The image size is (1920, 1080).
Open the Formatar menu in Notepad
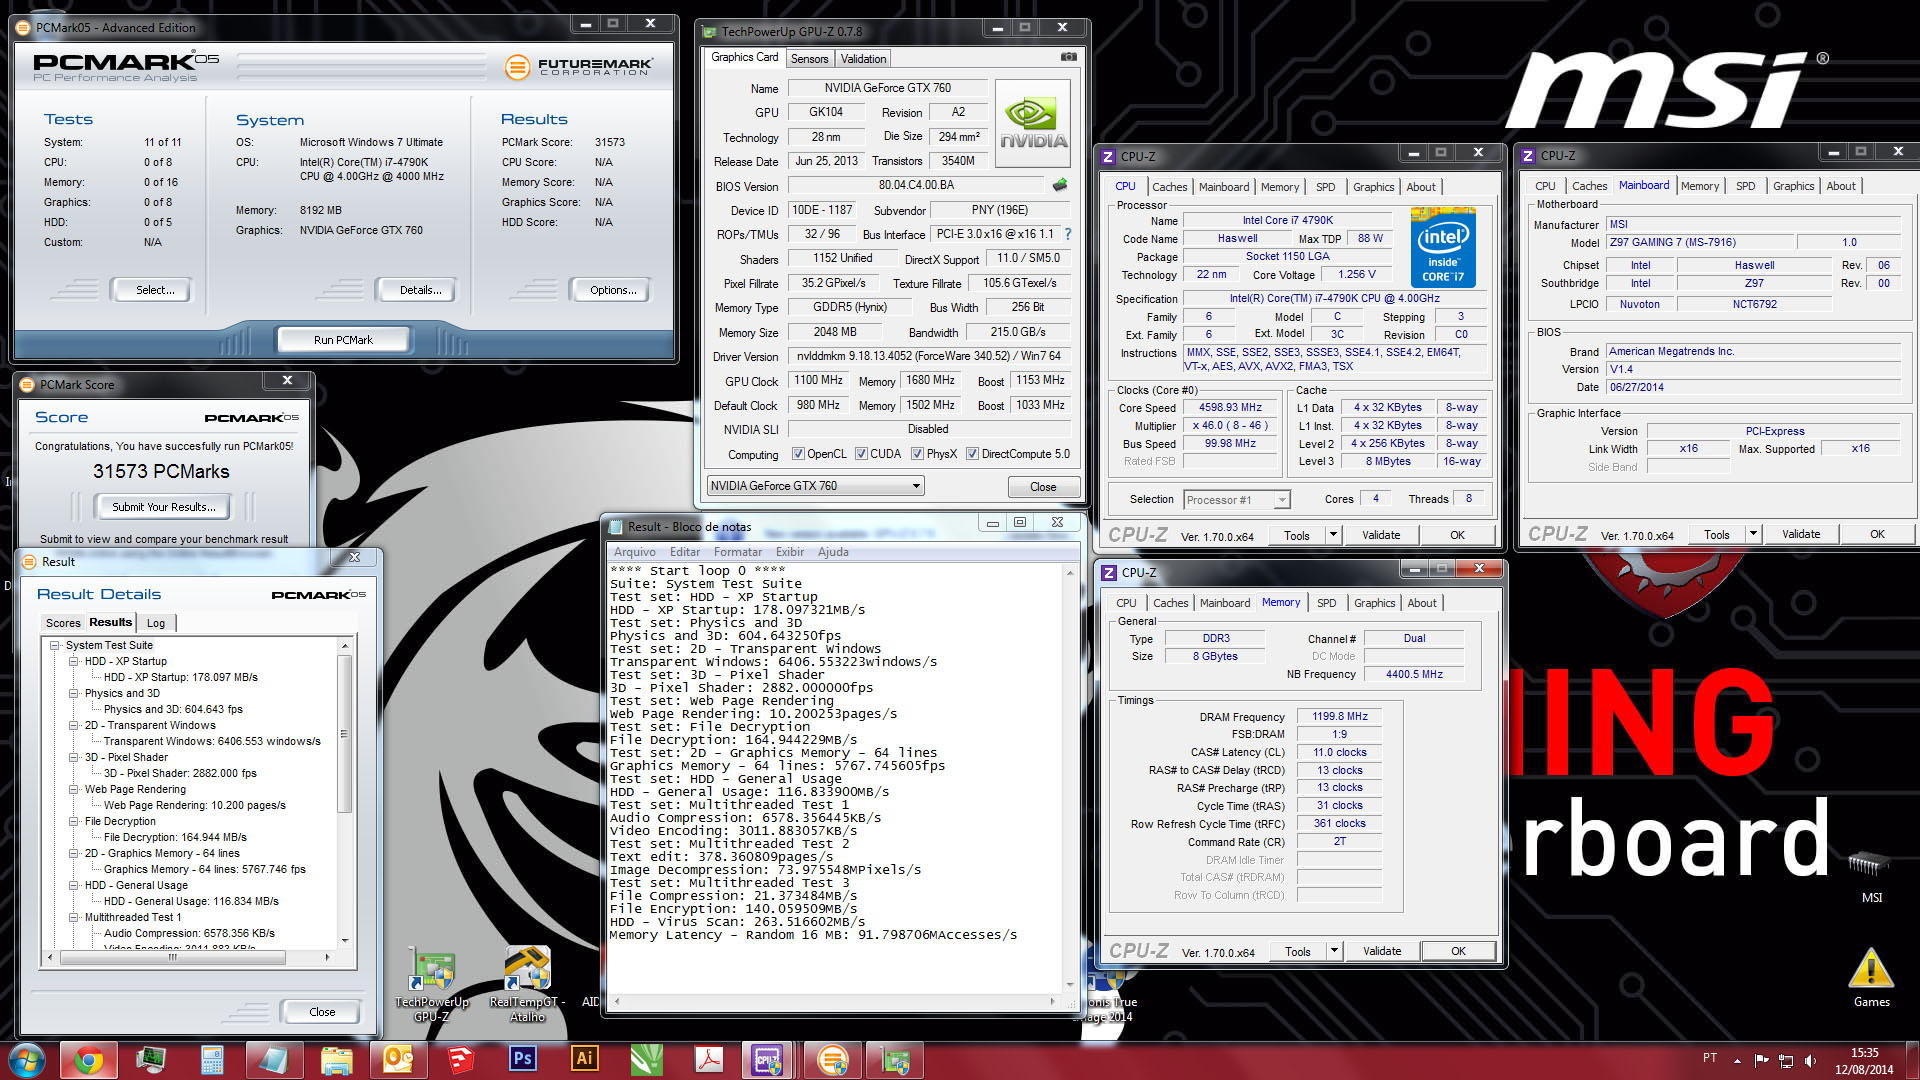point(738,552)
